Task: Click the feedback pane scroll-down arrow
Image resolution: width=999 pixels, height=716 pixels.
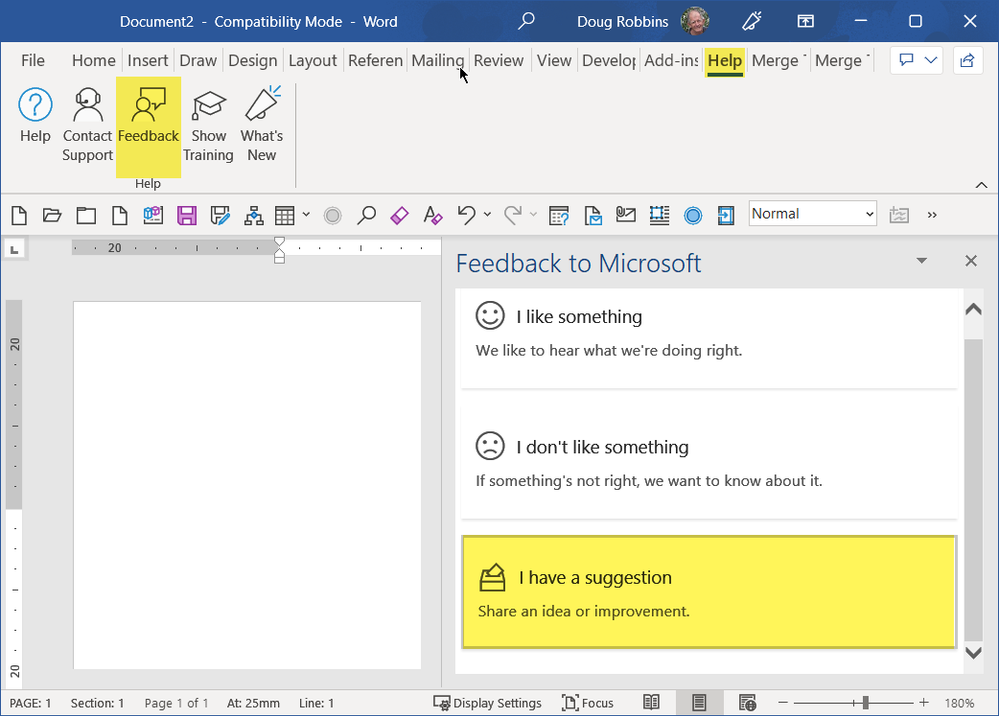Action: [x=974, y=653]
